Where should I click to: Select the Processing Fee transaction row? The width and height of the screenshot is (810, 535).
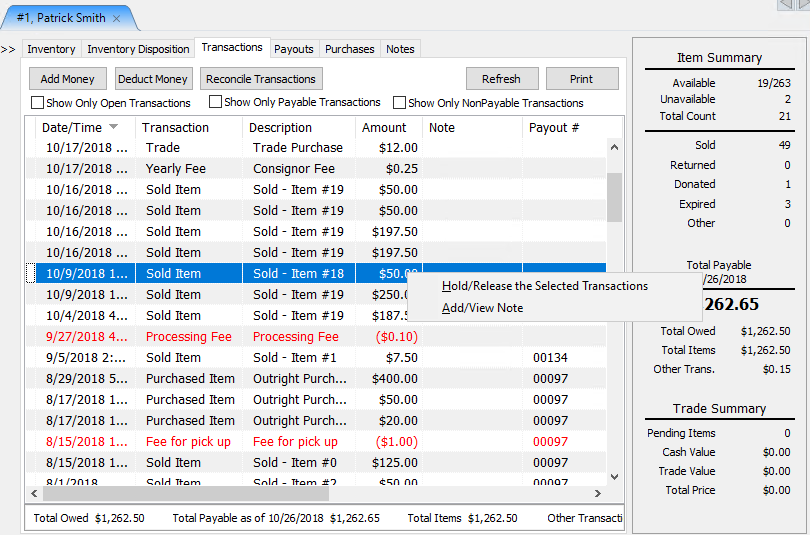316,337
